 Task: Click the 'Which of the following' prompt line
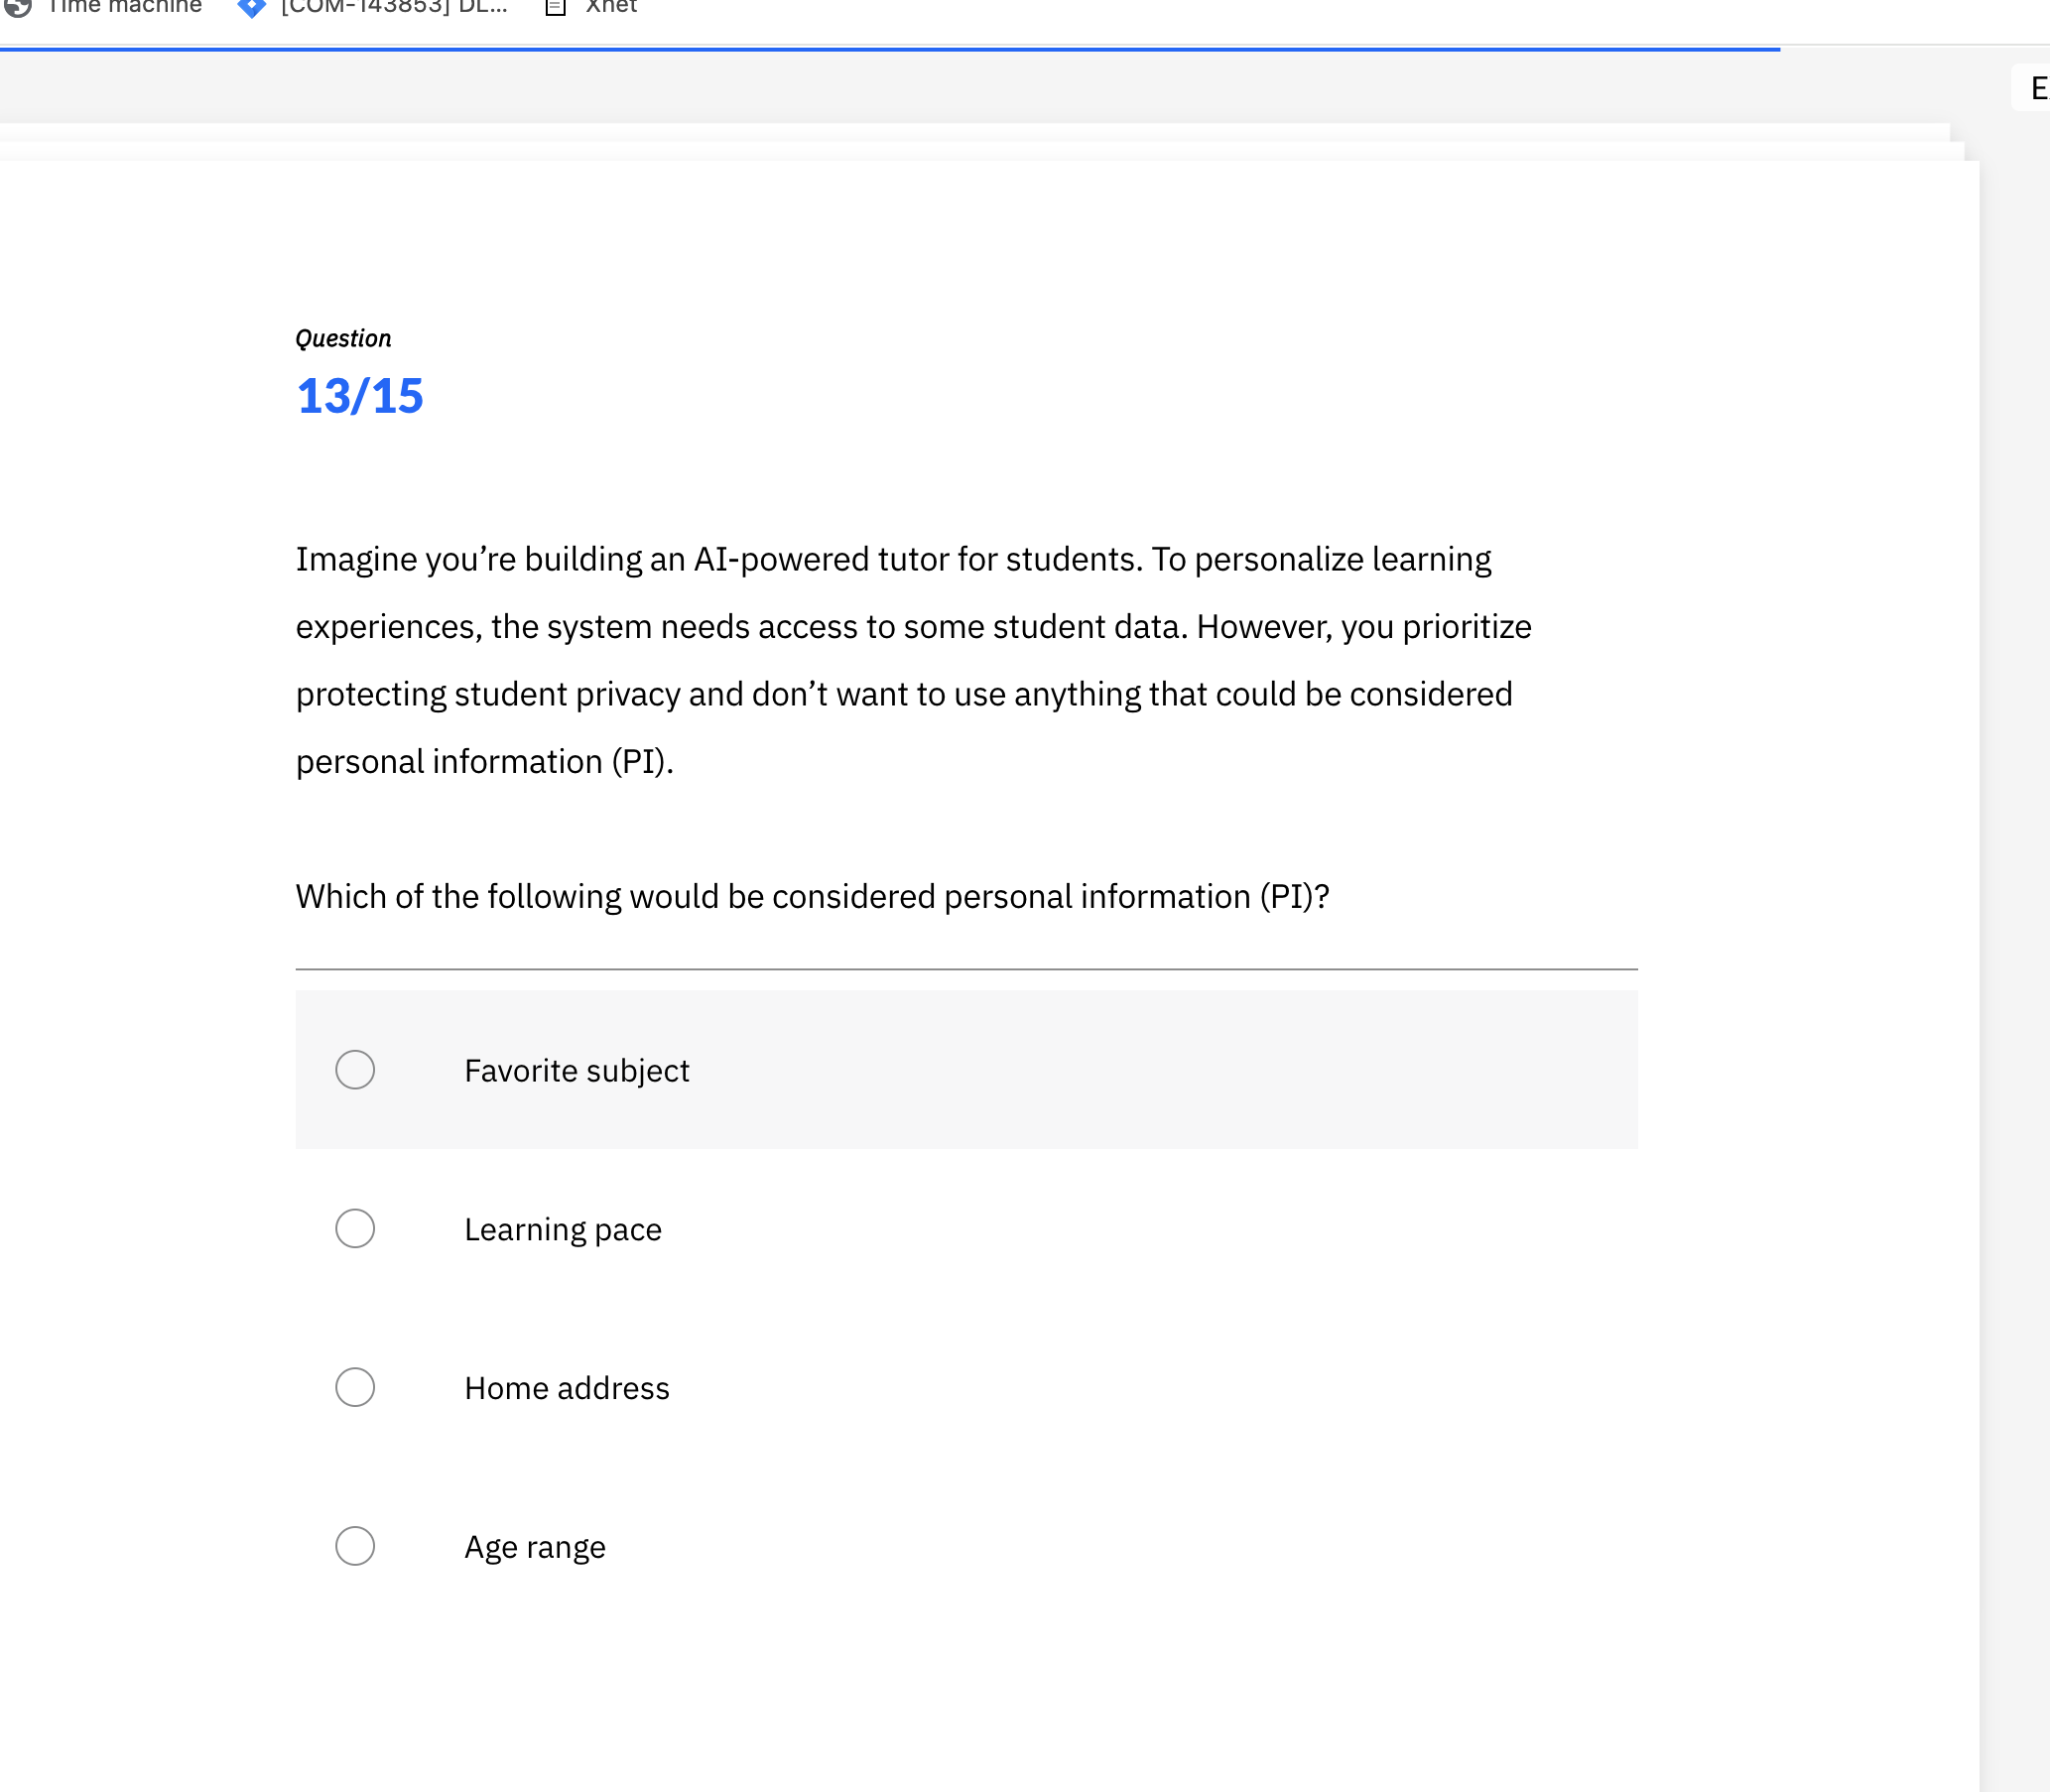[812, 896]
